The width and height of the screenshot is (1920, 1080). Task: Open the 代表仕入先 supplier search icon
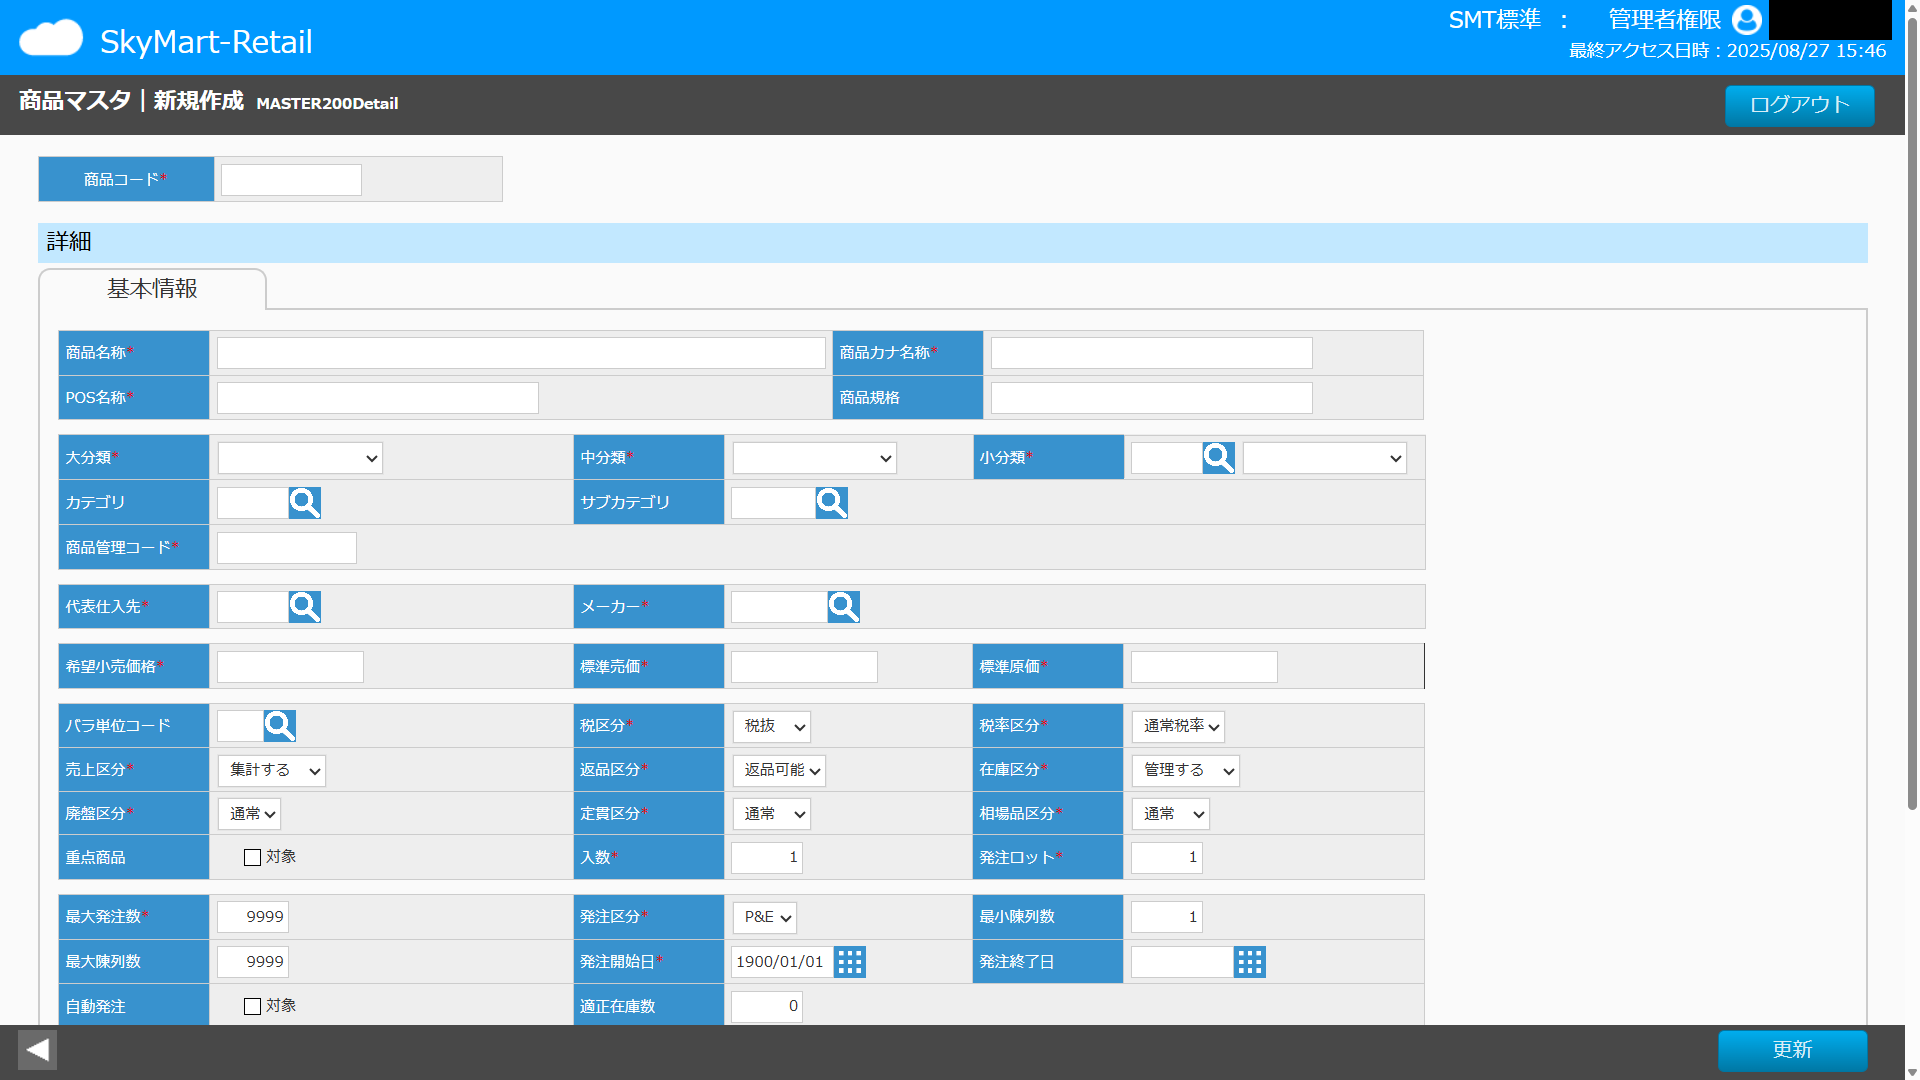click(x=304, y=607)
